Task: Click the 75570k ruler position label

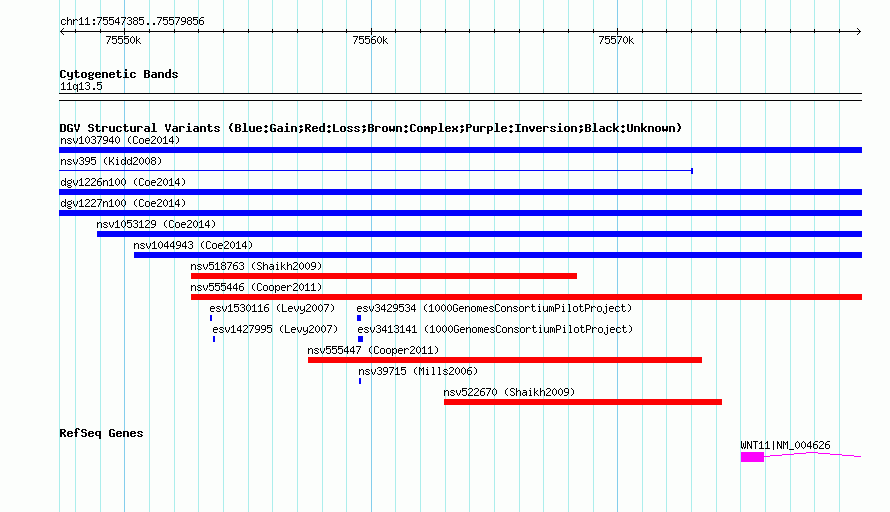Action: (x=616, y=40)
